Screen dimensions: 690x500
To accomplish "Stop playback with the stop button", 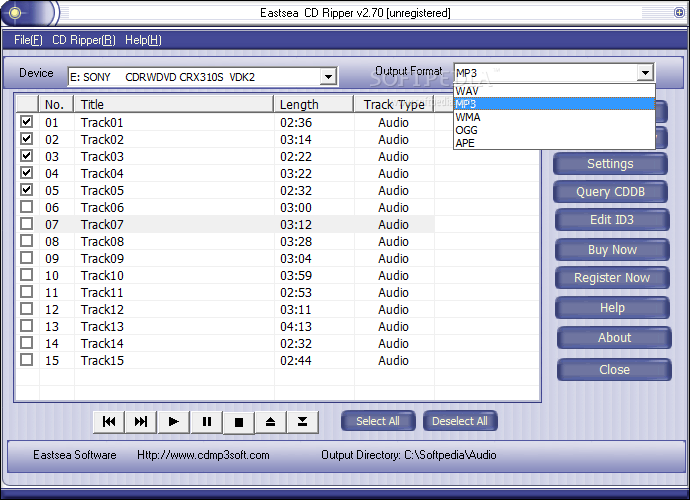I will click(x=239, y=422).
